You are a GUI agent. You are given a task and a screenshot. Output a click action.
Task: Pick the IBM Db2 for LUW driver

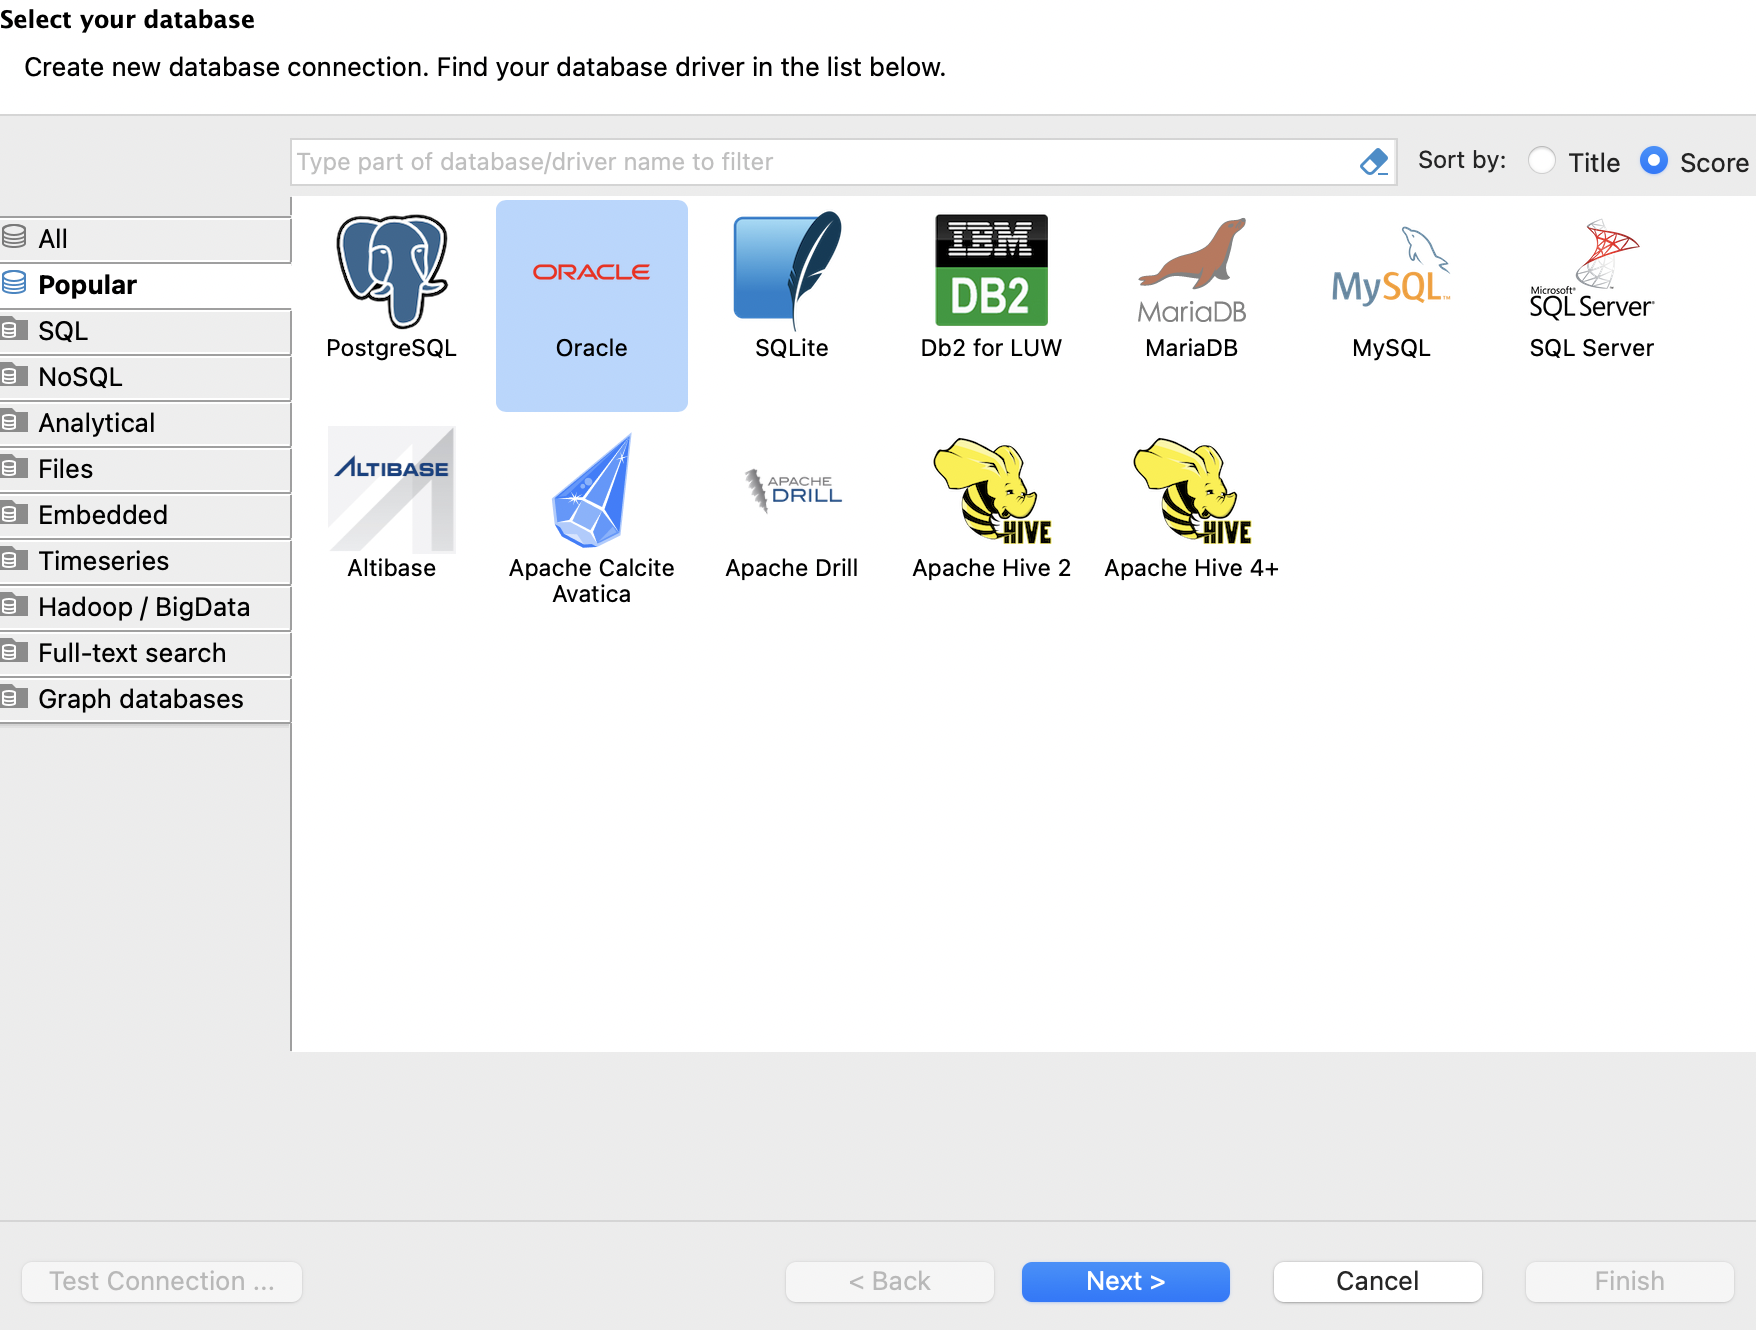click(x=992, y=270)
